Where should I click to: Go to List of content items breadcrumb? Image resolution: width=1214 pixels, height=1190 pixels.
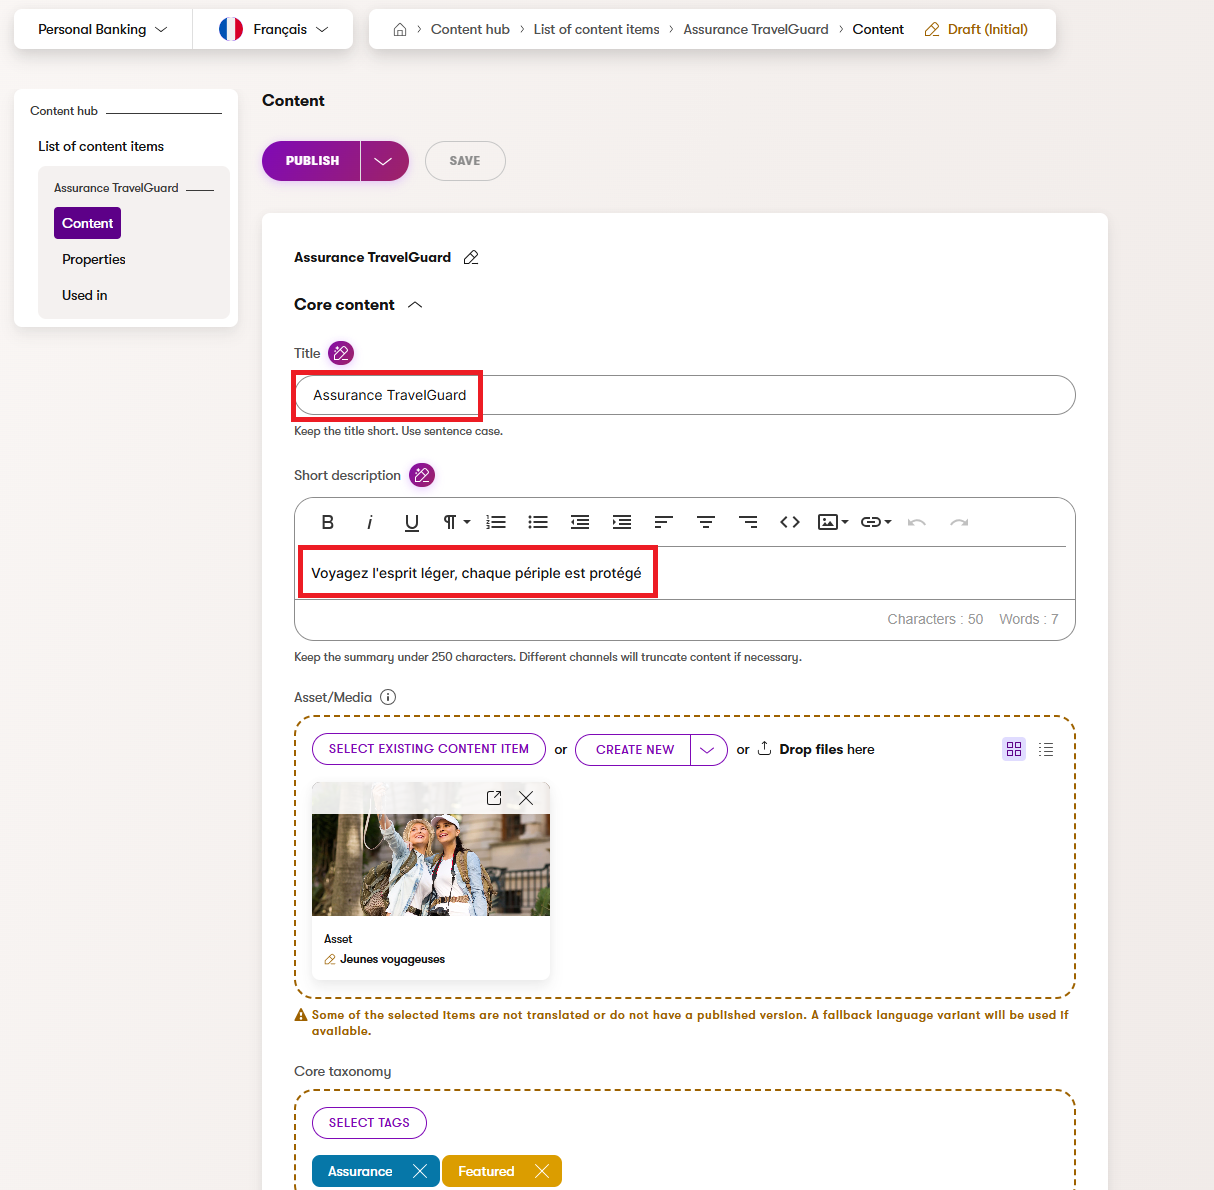(597, 29)
